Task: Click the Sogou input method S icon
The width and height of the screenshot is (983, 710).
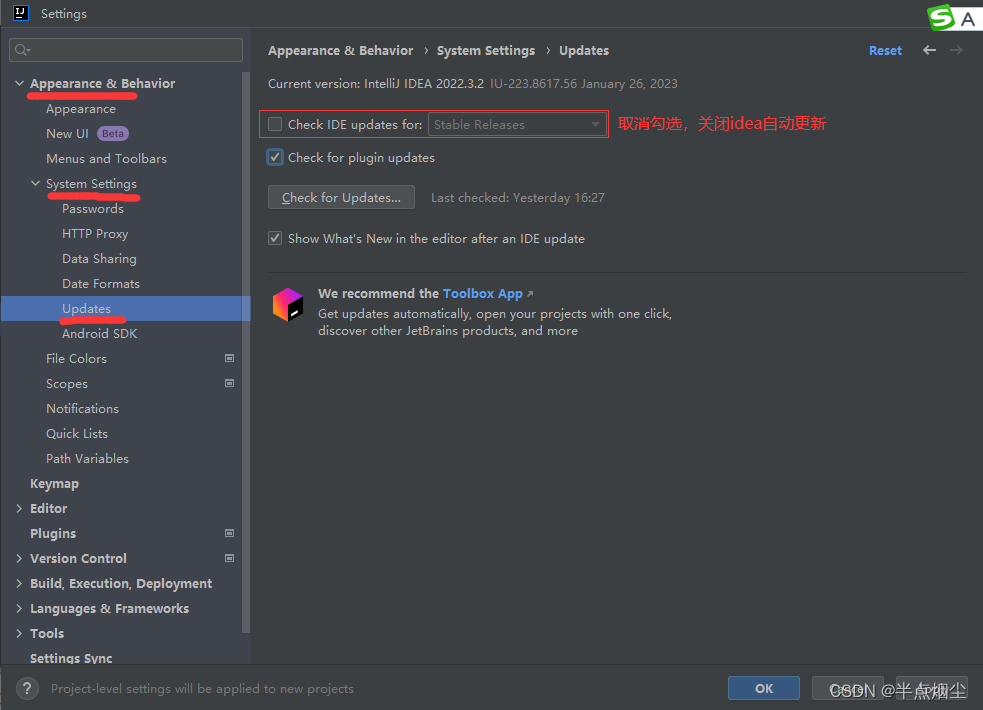Action: click(x=941, y=18)
